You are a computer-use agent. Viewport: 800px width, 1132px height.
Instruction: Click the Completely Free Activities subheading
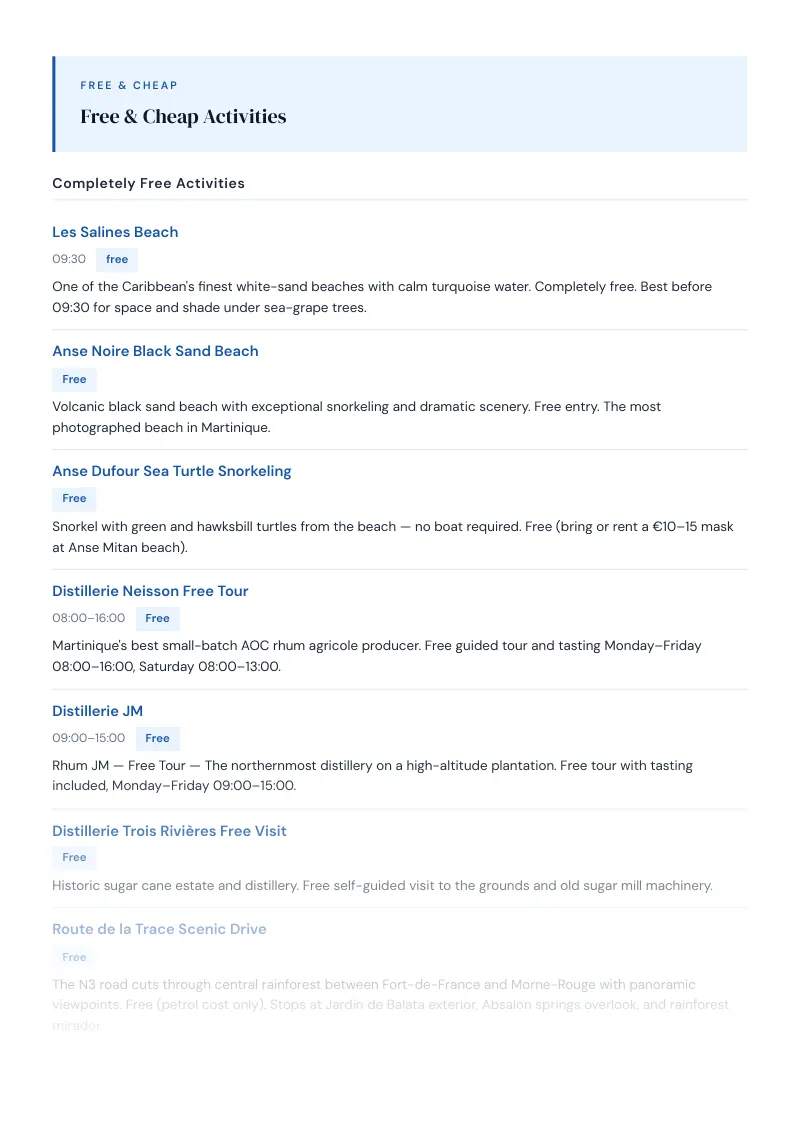(x=149, y=183)
